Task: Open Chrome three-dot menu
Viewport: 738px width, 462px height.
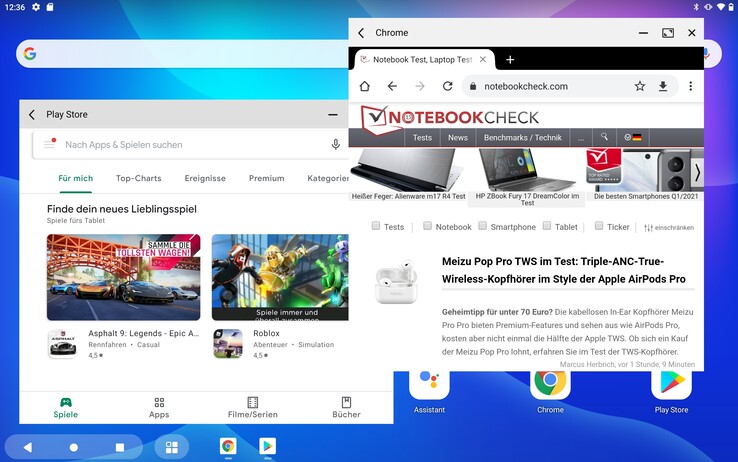Action: click(690, 86)
